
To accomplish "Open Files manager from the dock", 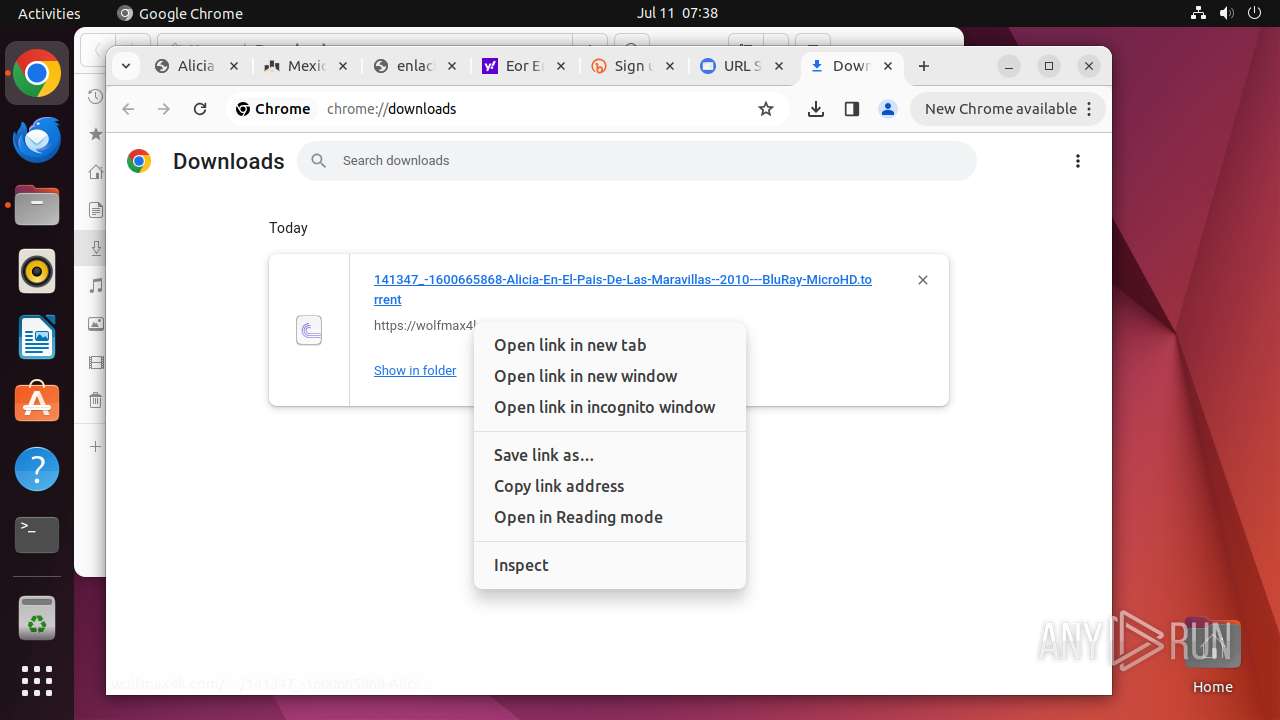I will (x=37, y=206).
